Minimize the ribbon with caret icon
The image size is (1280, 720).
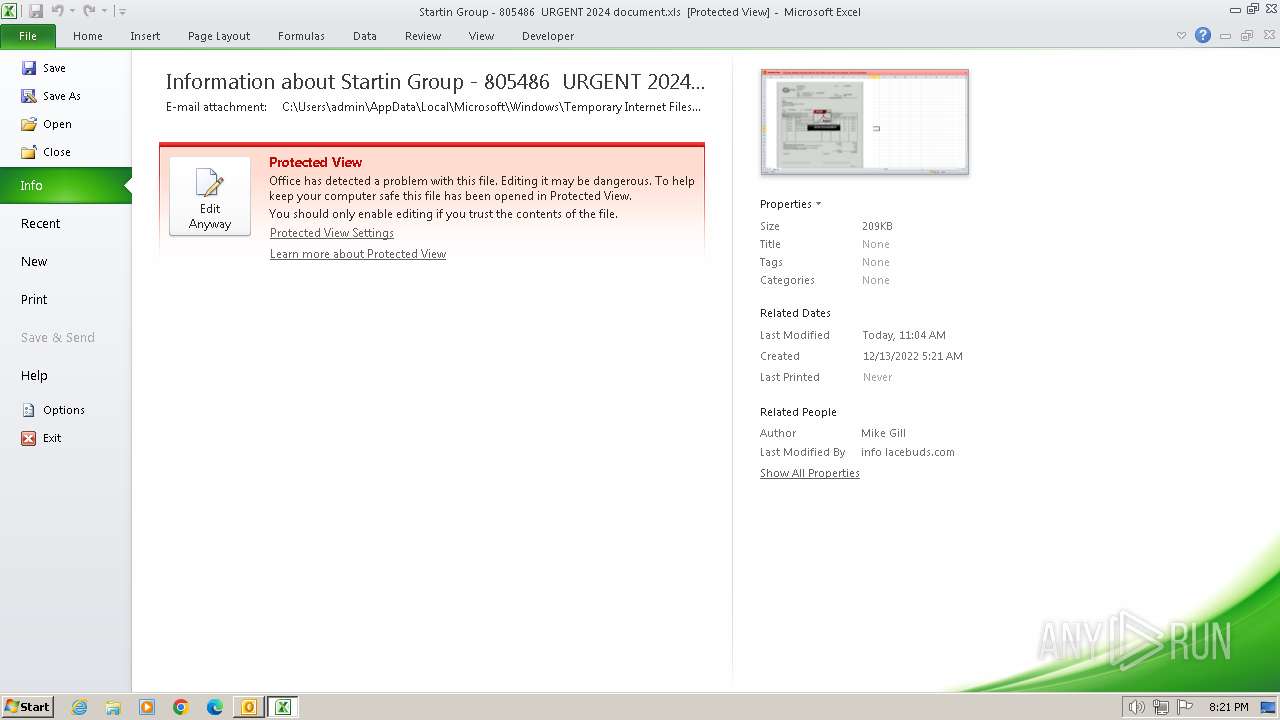point(1181,35)
